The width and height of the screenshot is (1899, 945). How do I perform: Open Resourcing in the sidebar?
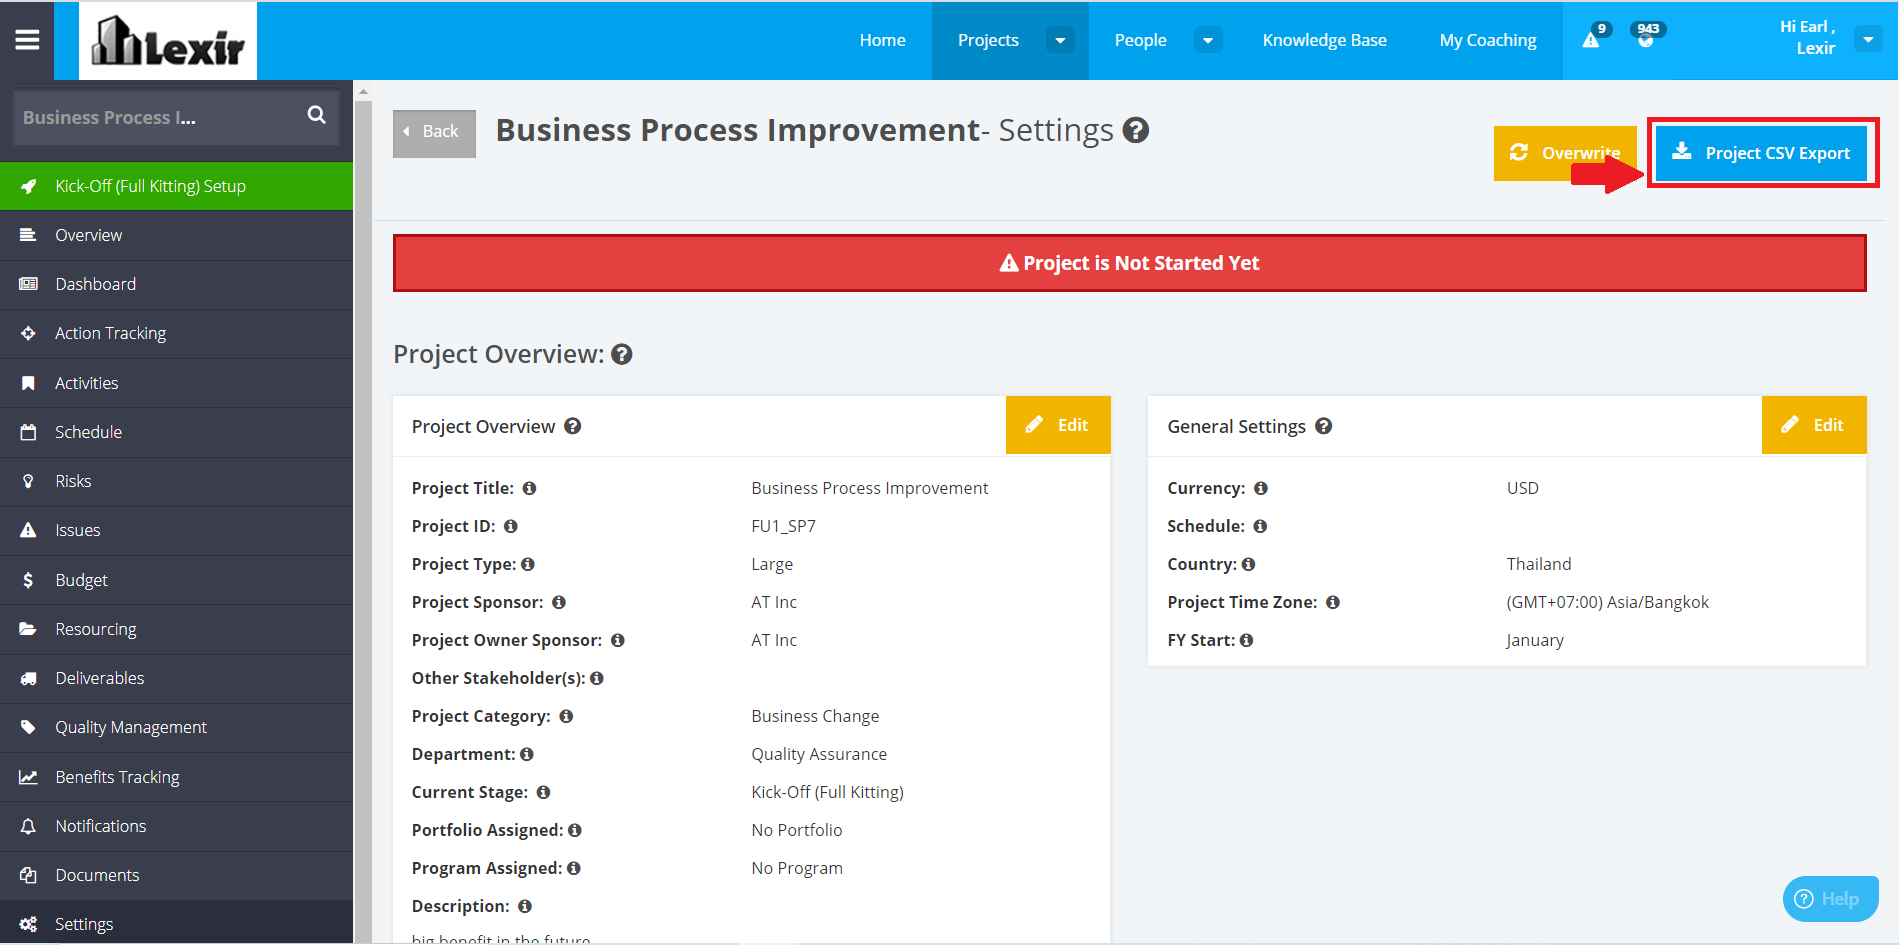click(x=176, y=629)
